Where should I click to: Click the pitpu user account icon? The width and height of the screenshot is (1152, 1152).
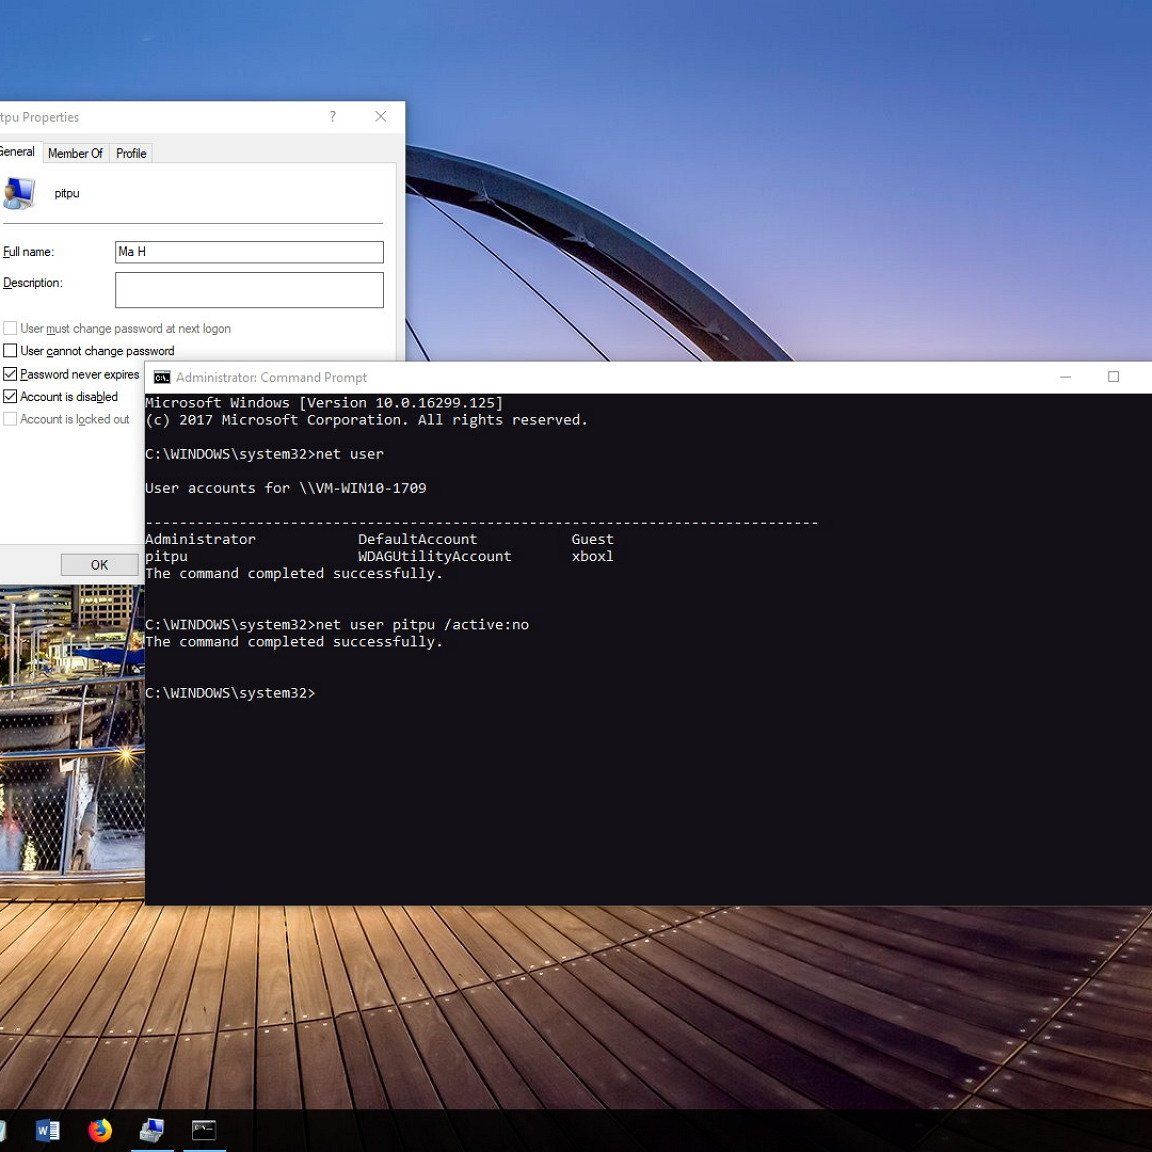pyautogui.click(x=19, y=192)
